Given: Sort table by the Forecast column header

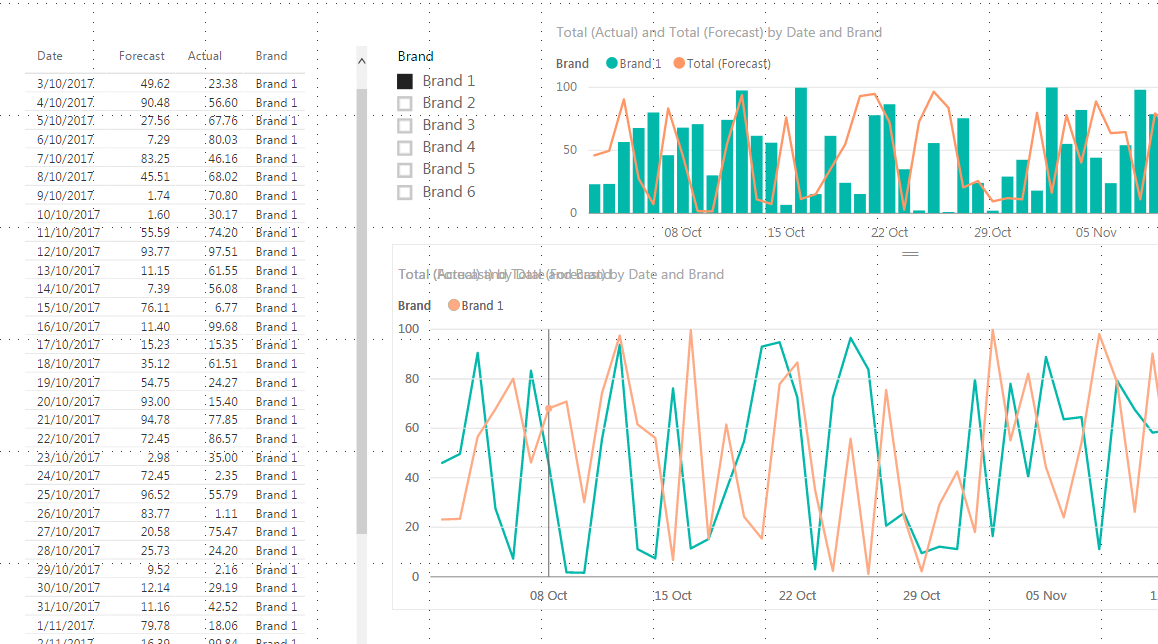Looking at the screenshot, I should tap(142, 56).
